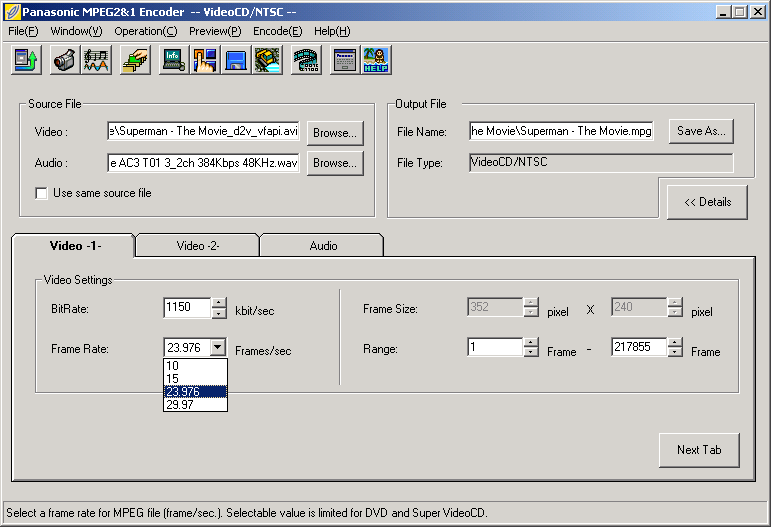Click the Panasonic window about icon
This screenshot has width=771, height=527.
coord(345,60)
